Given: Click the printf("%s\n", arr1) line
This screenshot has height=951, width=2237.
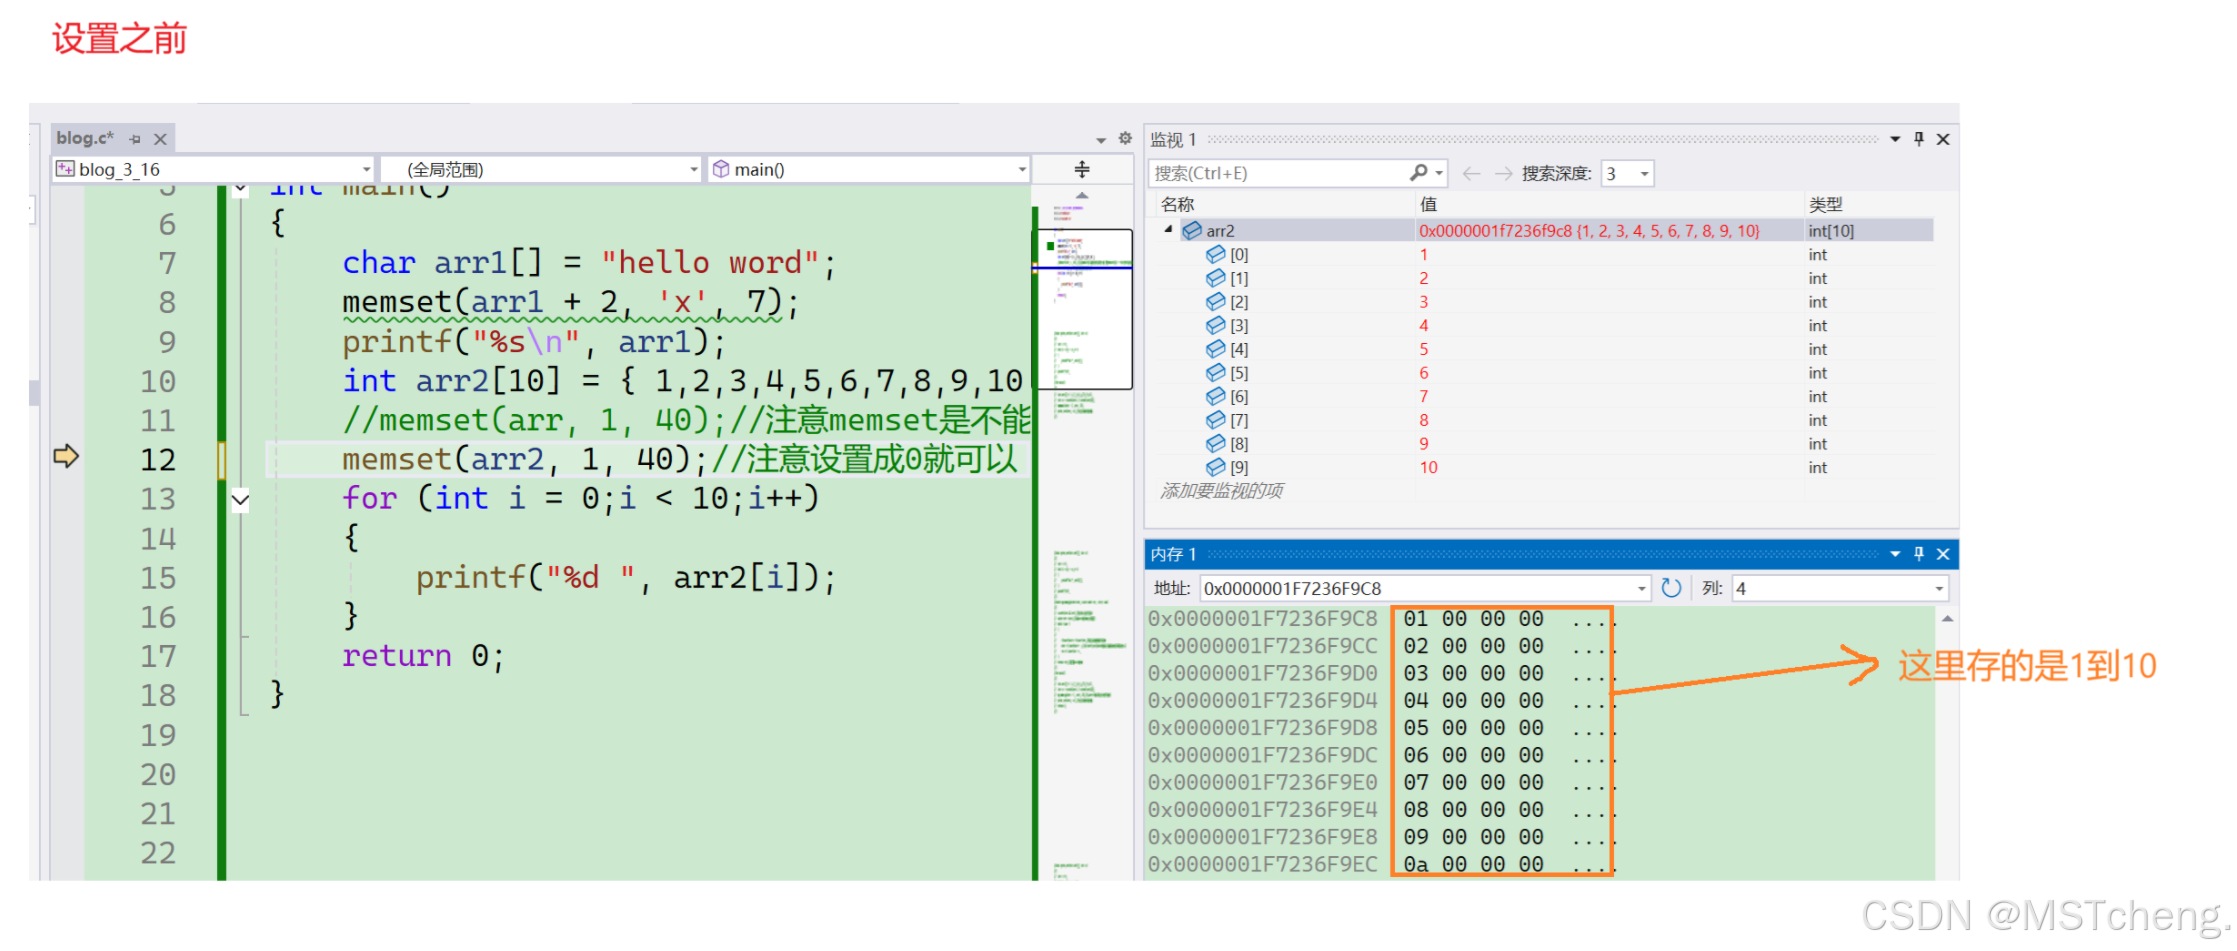Looking at the screenshot, I should [x=533, y=342].
